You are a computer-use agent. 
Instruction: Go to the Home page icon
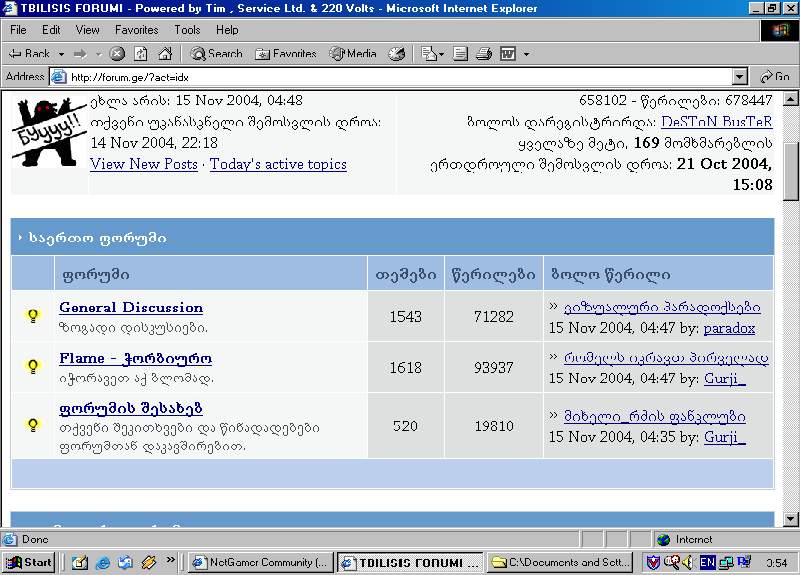pos(164,54)
